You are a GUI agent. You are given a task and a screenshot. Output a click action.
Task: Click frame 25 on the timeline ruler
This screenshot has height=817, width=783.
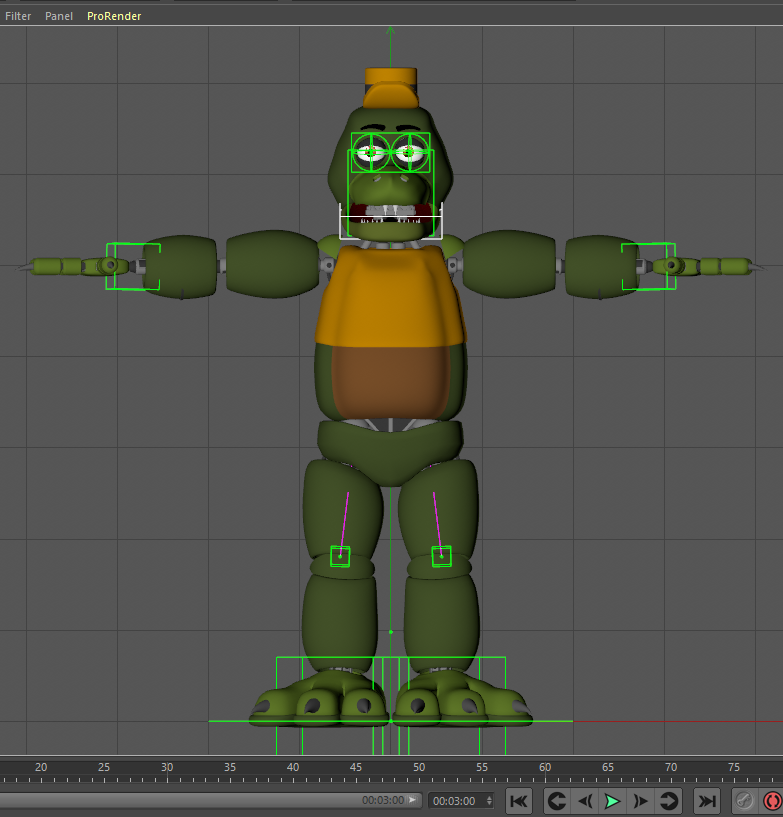[x=104, y=768]
